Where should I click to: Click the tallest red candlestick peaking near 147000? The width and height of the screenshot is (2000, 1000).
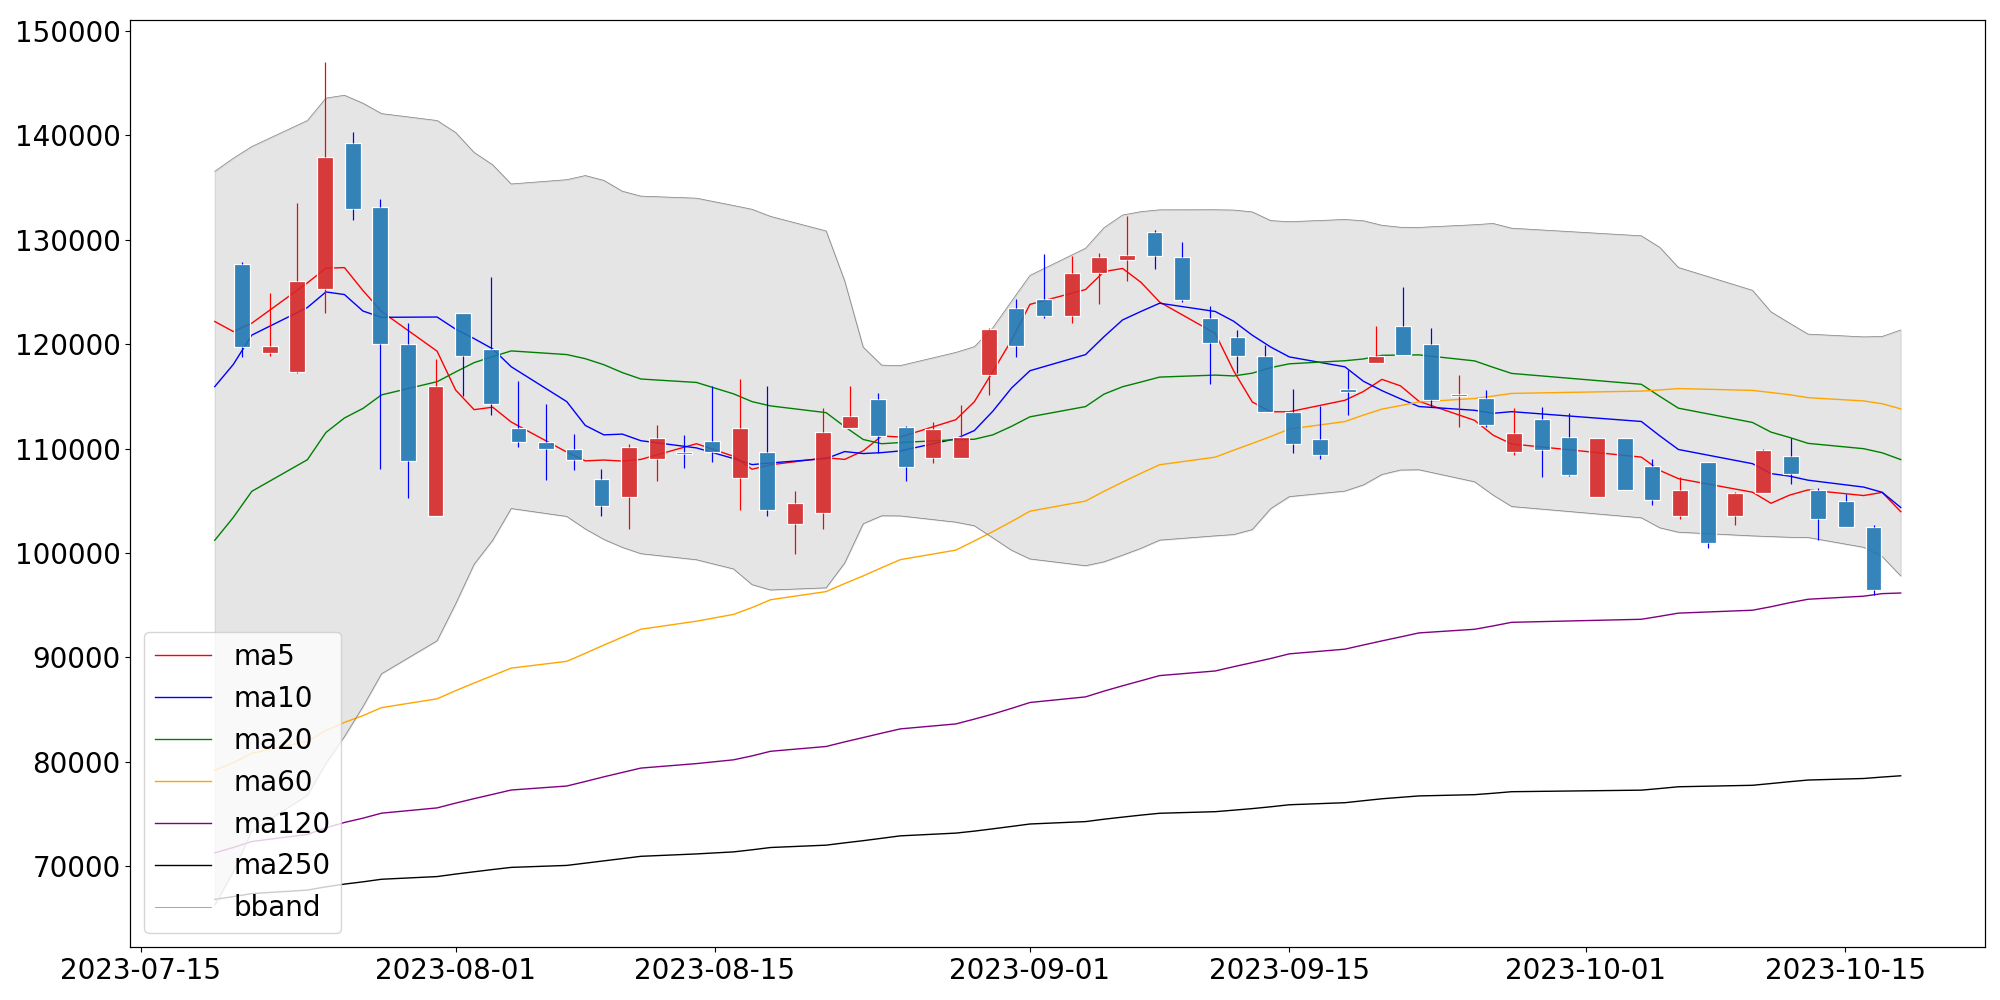[x=325, y=223]
